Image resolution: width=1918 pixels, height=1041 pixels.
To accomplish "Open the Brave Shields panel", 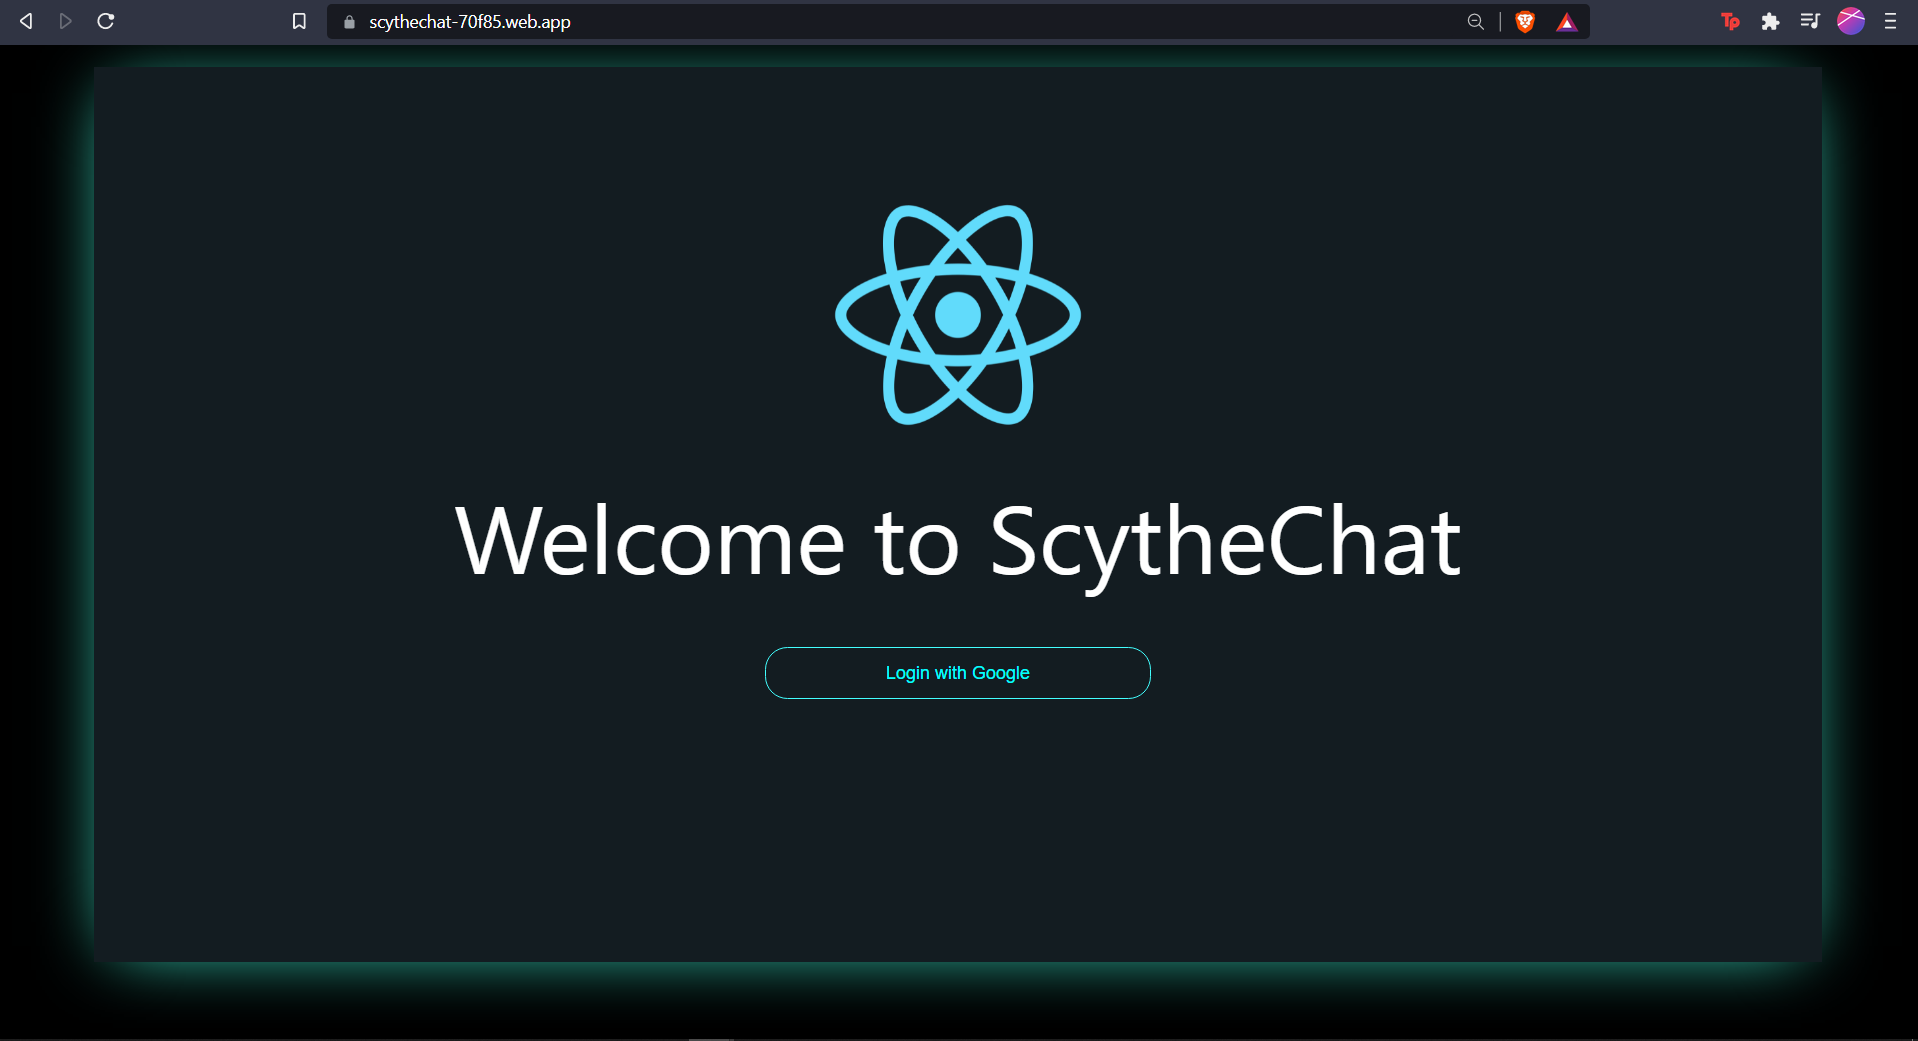I will pos(1523,21).
